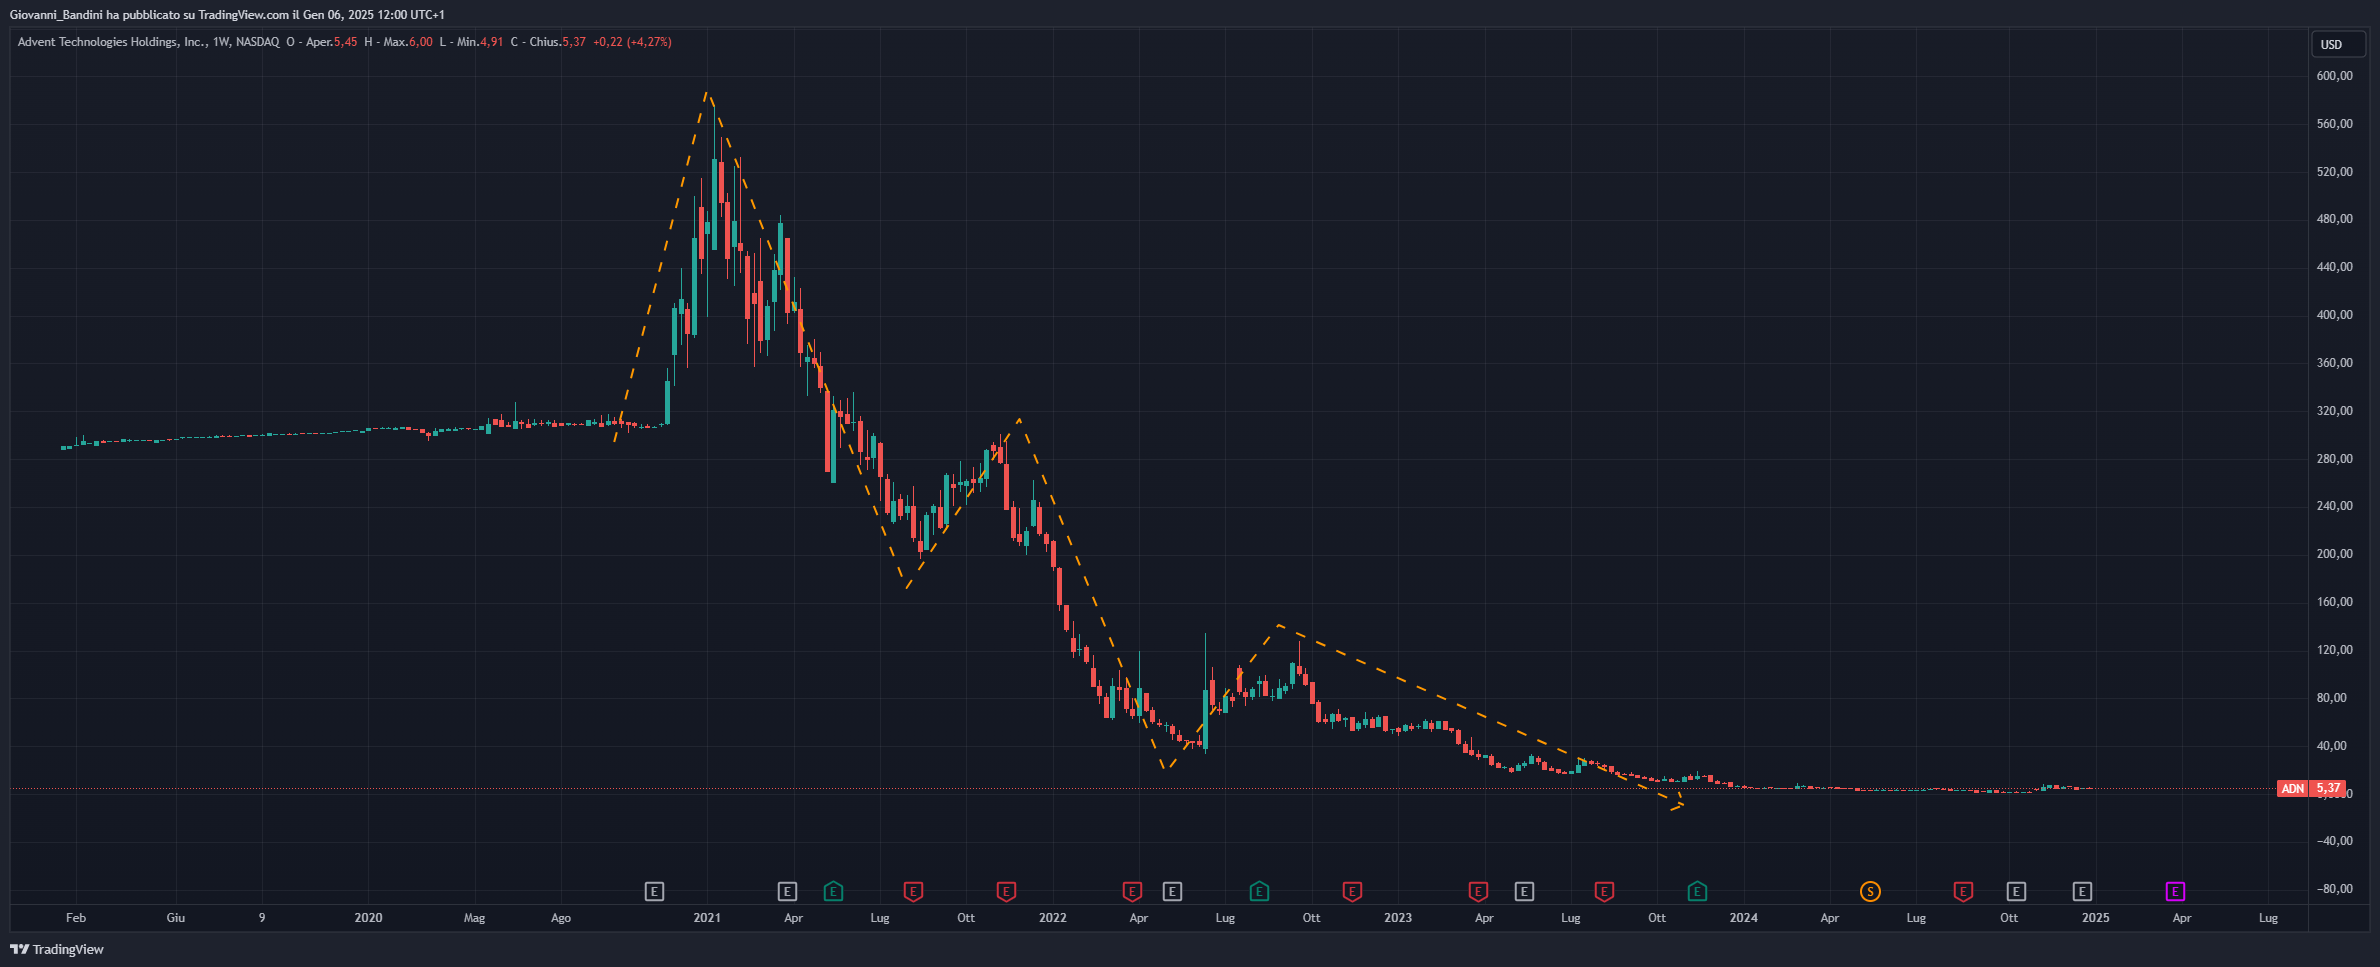Click the close value Chius.5,37
The width and height of the screenshot is (2380, 967).
click(557, 42)
